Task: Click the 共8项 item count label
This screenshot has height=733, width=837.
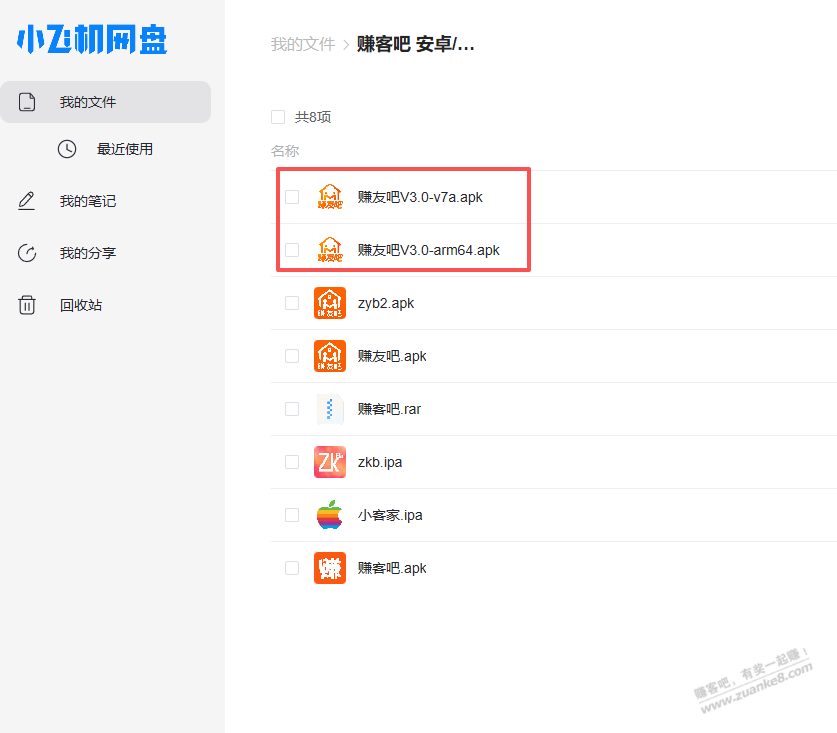Action: [313, 117]
